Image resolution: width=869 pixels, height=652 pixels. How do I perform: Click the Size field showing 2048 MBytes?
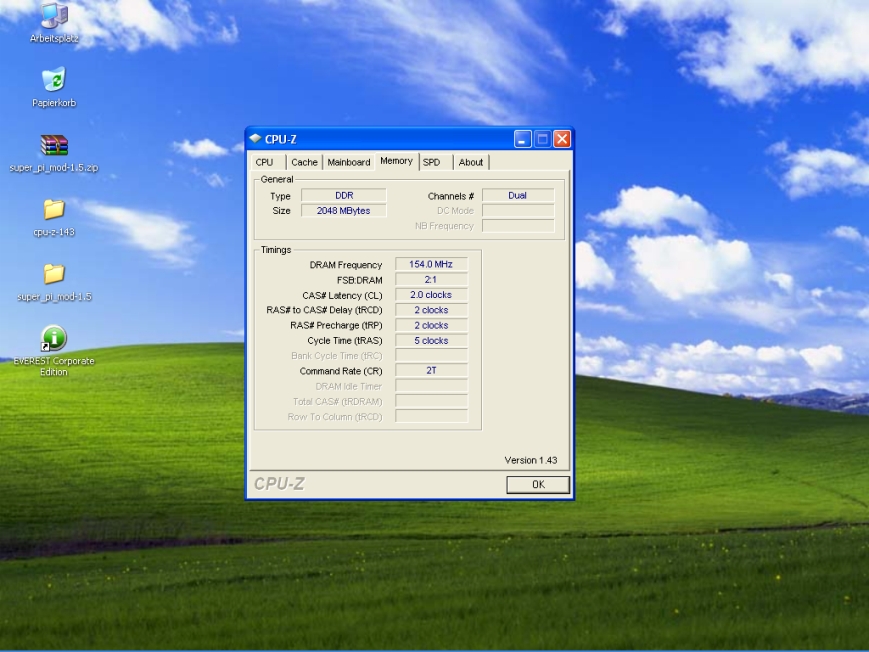[344, 211]
